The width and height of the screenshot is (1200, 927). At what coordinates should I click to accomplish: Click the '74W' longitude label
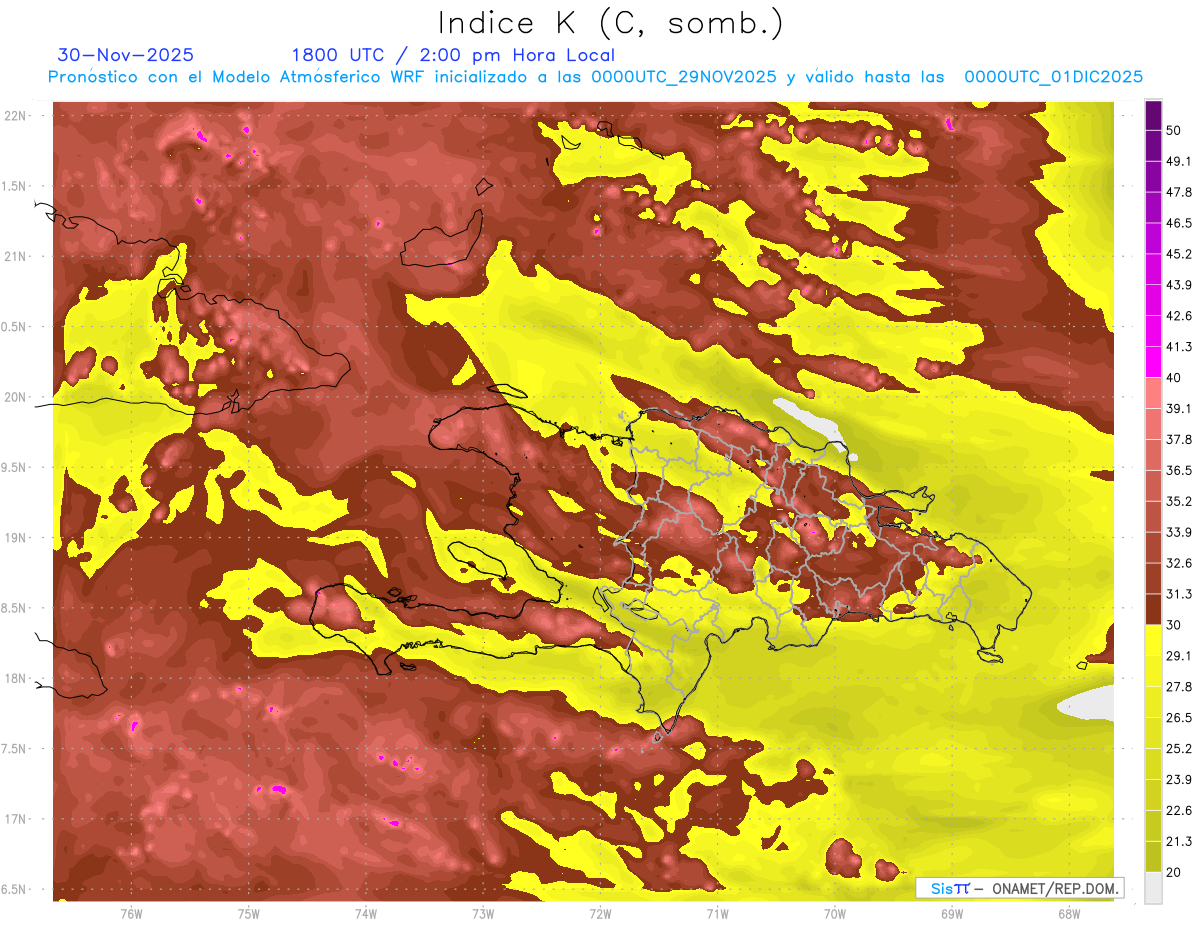(365, 913)
